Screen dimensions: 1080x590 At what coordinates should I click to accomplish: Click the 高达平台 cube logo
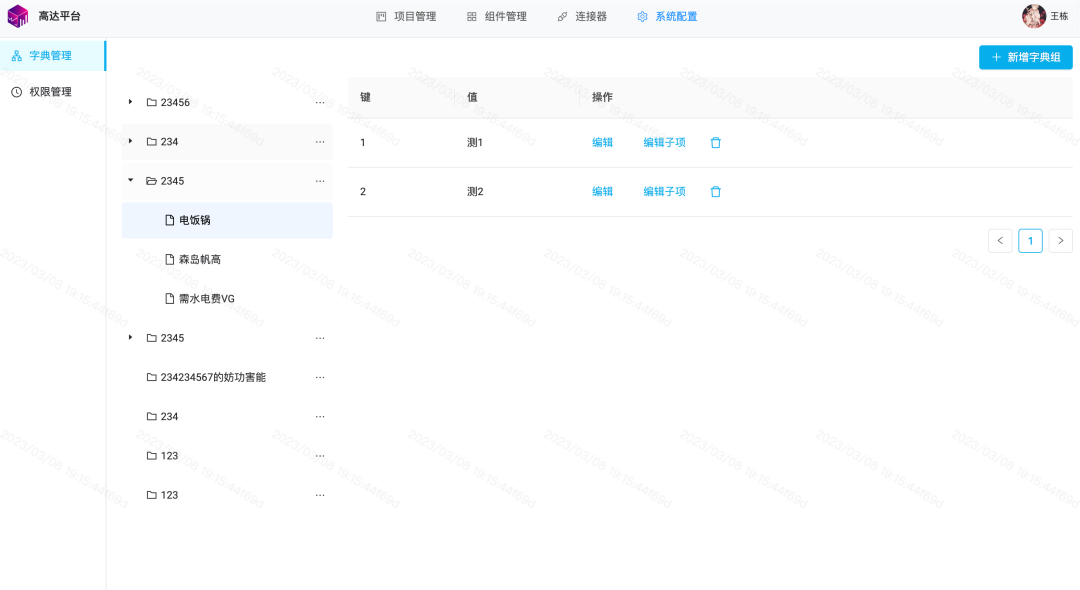(18, 16)
